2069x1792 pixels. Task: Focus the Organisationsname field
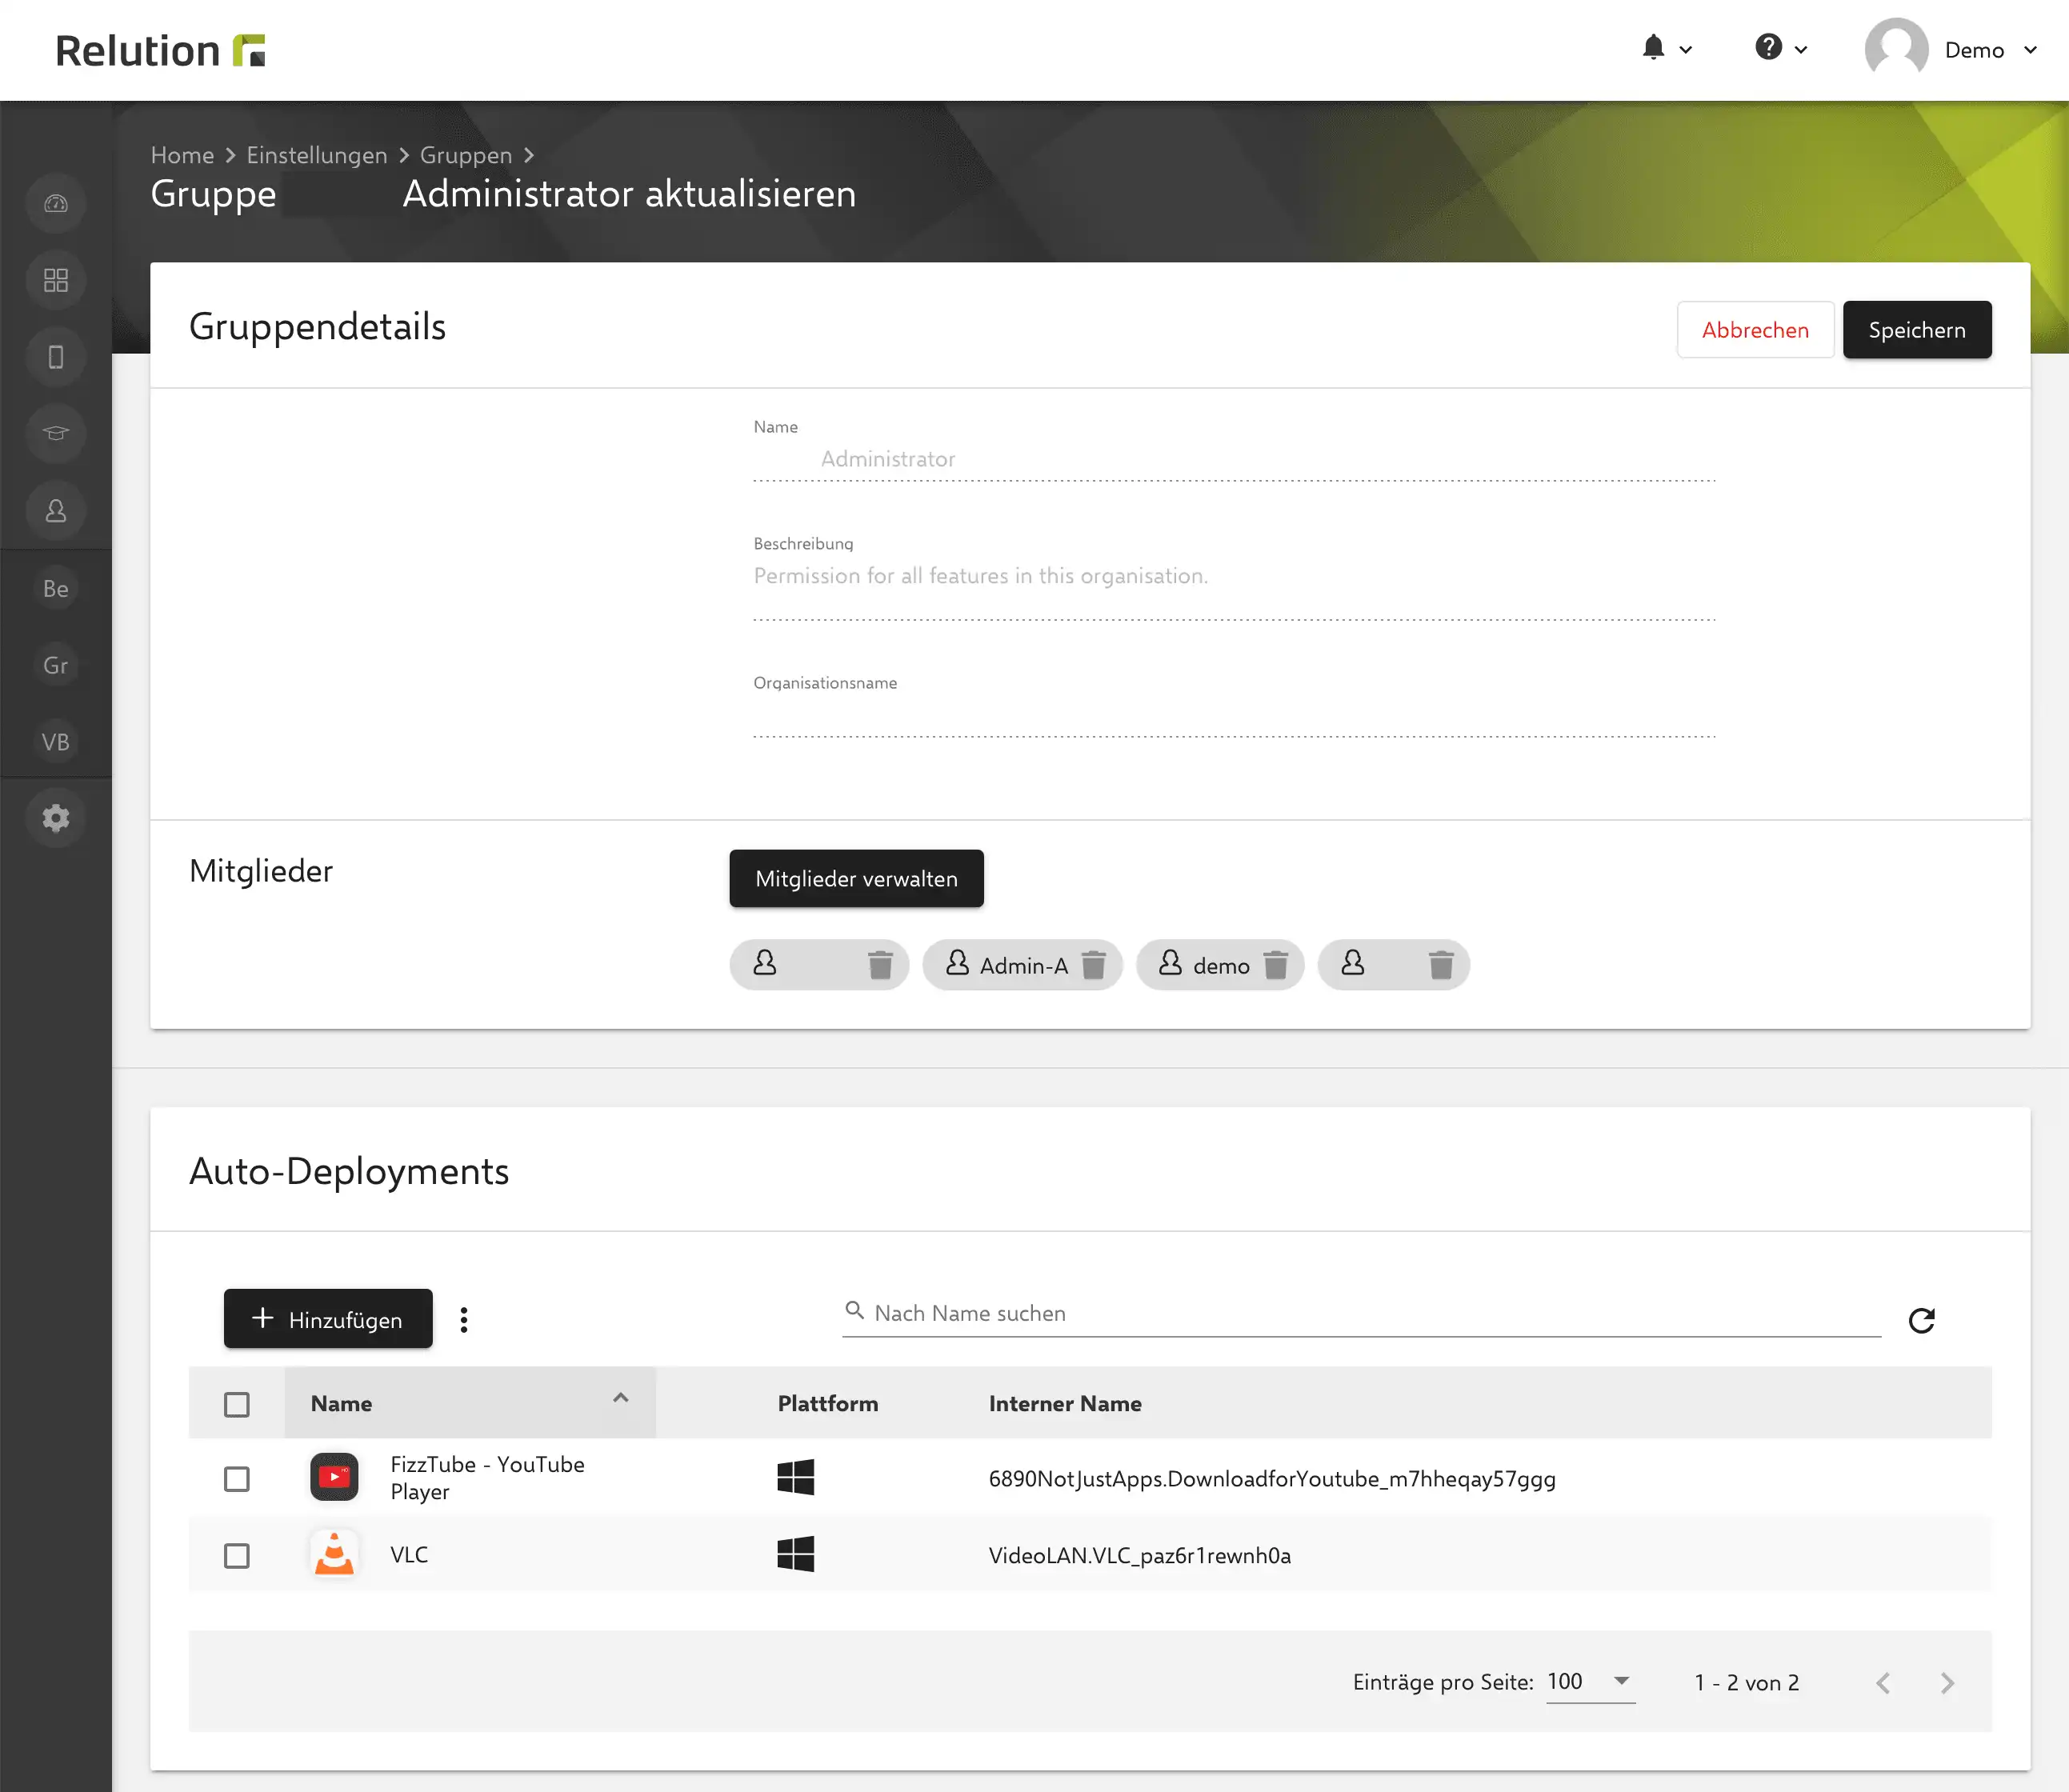click(x=1234, y=717)
